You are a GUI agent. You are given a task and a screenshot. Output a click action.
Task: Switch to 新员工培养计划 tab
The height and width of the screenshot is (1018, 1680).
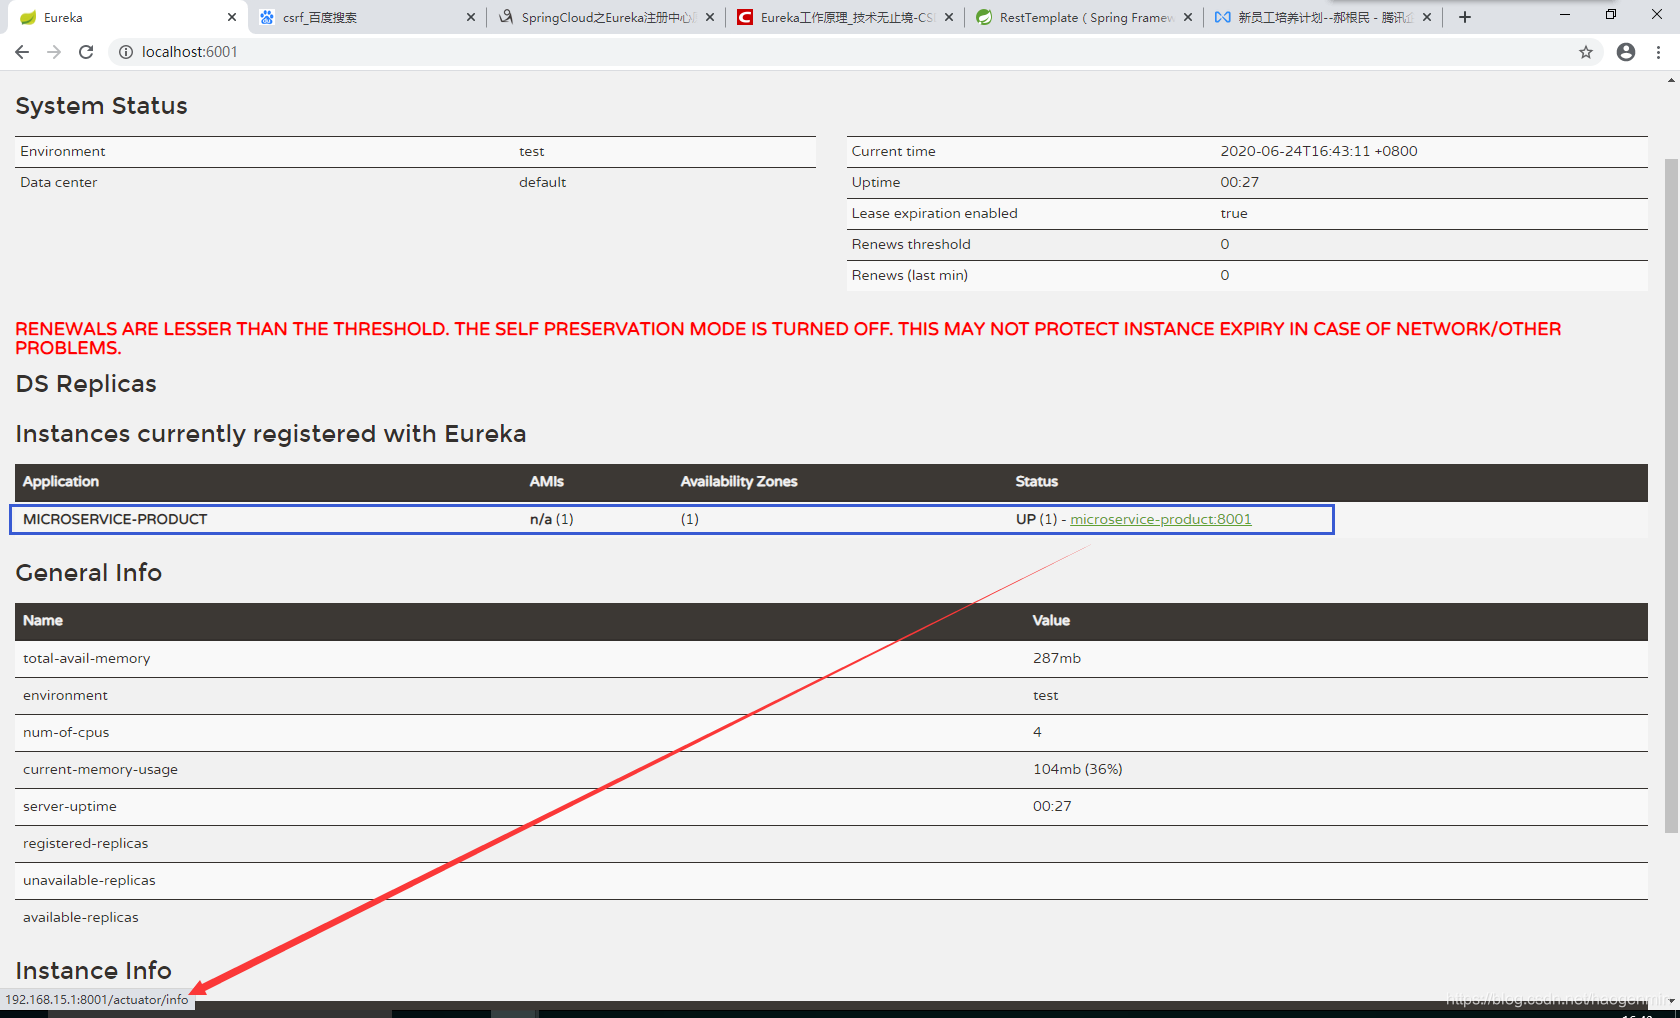(1323, 17)
